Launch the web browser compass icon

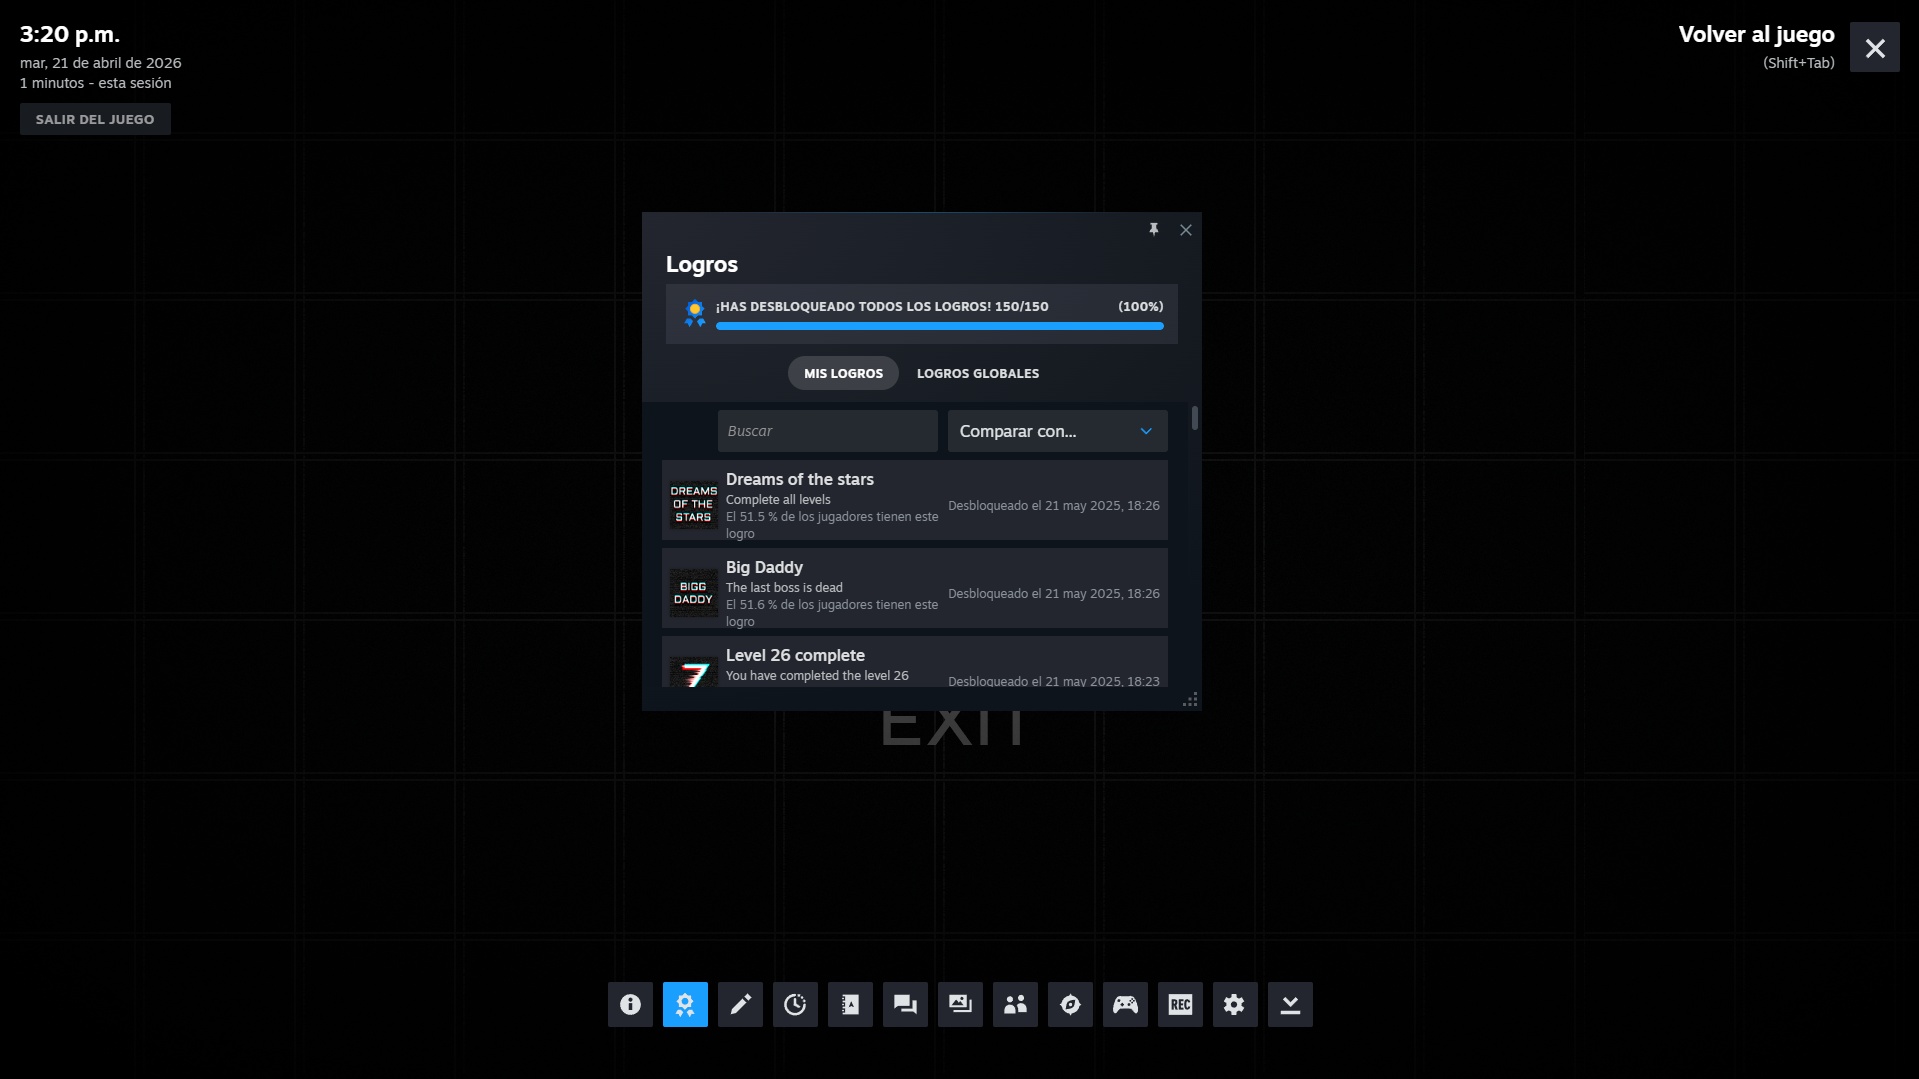coord(1070,1004)
